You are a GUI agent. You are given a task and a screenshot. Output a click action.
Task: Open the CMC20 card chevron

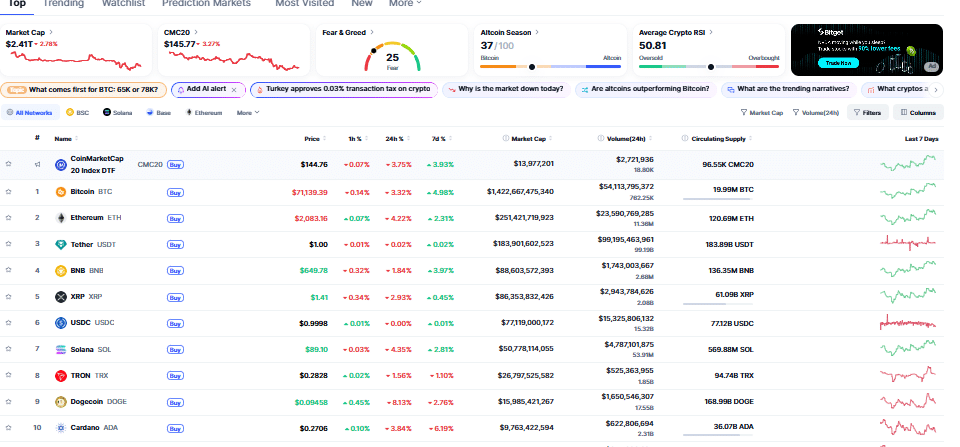tap(196, 32)
